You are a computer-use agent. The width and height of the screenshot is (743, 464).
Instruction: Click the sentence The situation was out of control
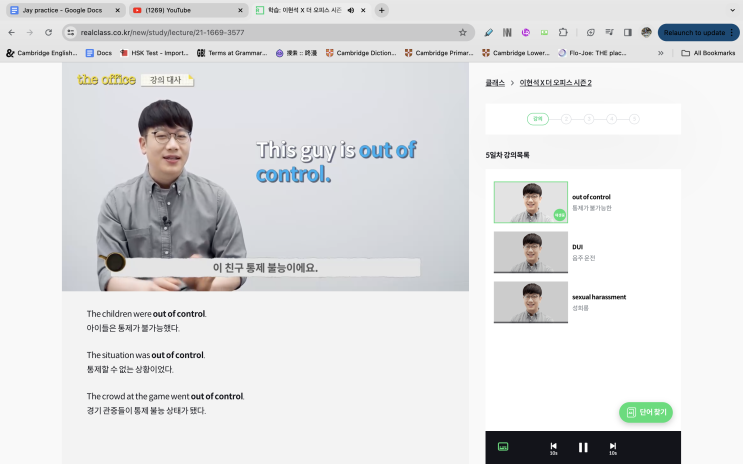[x=146, y=355]
